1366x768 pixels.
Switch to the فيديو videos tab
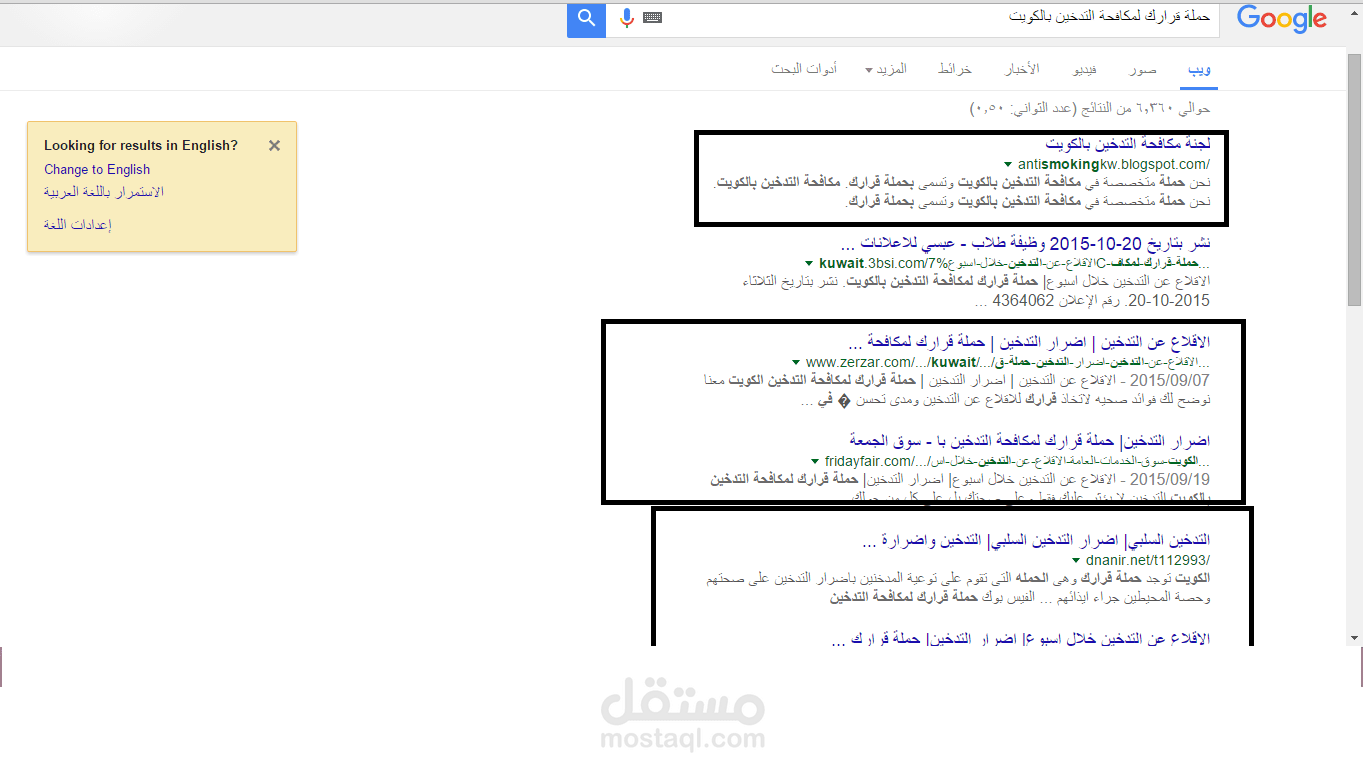click(1085, 69)
